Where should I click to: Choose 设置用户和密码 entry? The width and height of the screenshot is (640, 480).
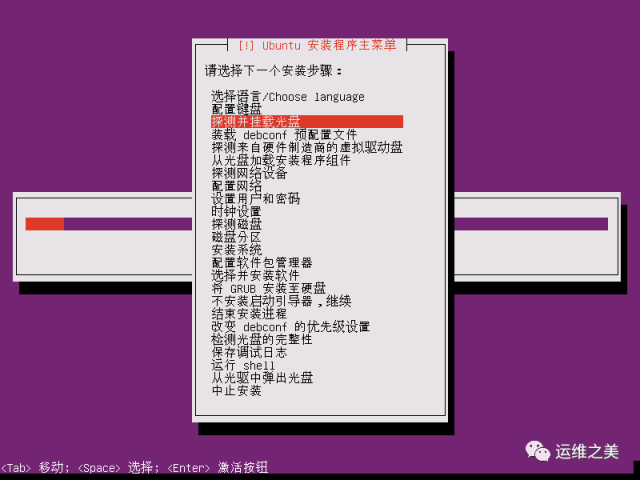click(x=256, y=198)
